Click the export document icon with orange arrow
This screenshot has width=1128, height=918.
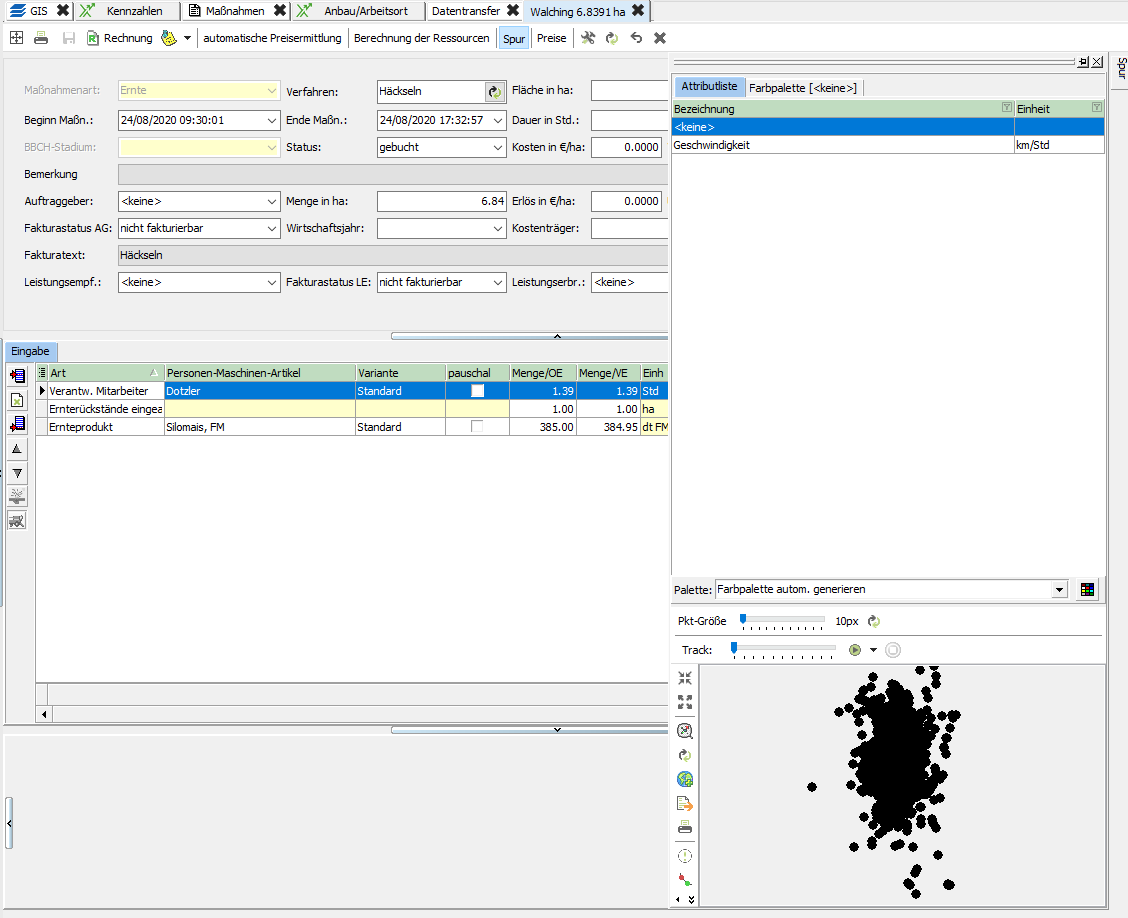click(x=685, y=804)
